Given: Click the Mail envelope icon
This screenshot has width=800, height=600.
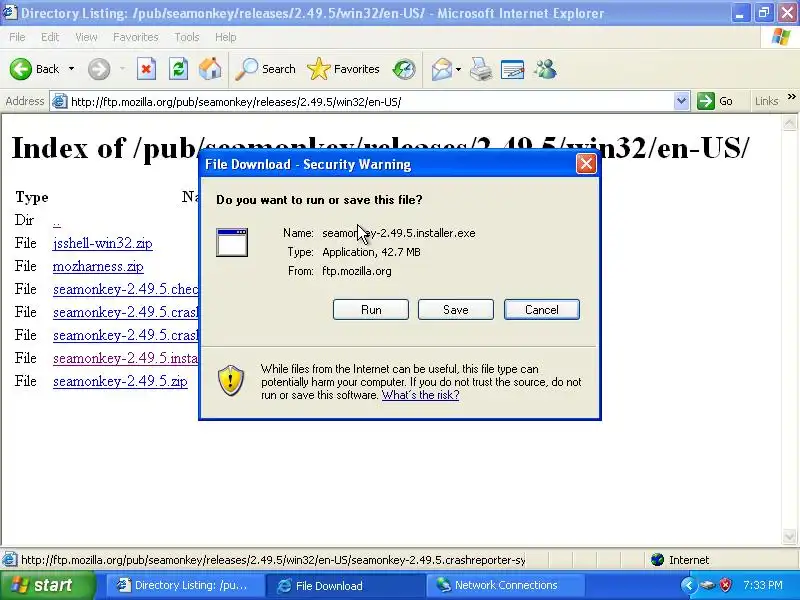Looking at the screenshot, I should coord(442,69).
